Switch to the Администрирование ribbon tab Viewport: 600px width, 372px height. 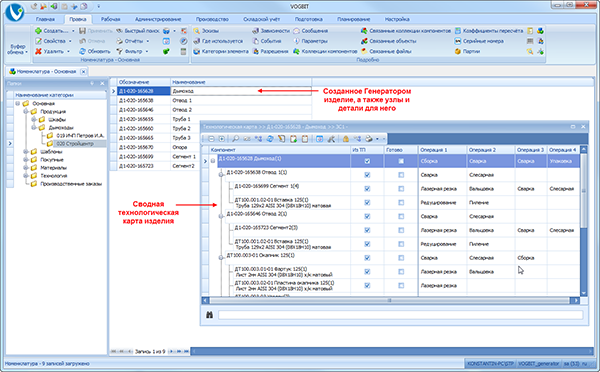click(158, 19)
